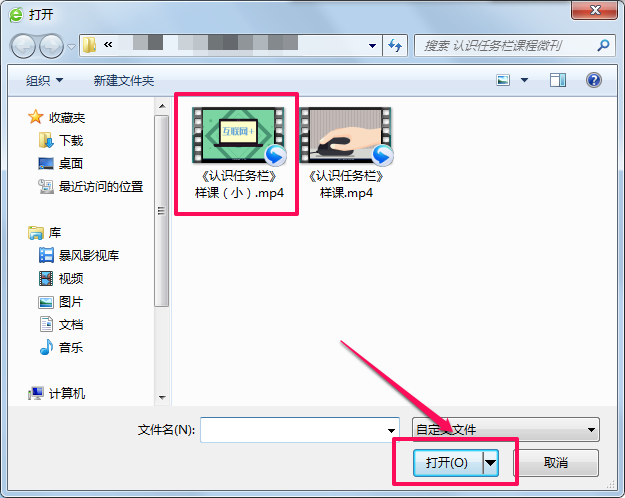Click the 取消 button
Screen dimensions: 625x498
tap(556, 463)
